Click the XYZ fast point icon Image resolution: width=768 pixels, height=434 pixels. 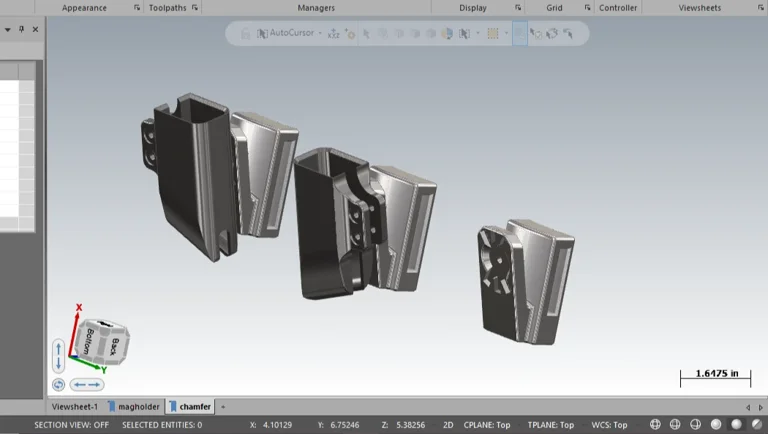click(334, 33)
